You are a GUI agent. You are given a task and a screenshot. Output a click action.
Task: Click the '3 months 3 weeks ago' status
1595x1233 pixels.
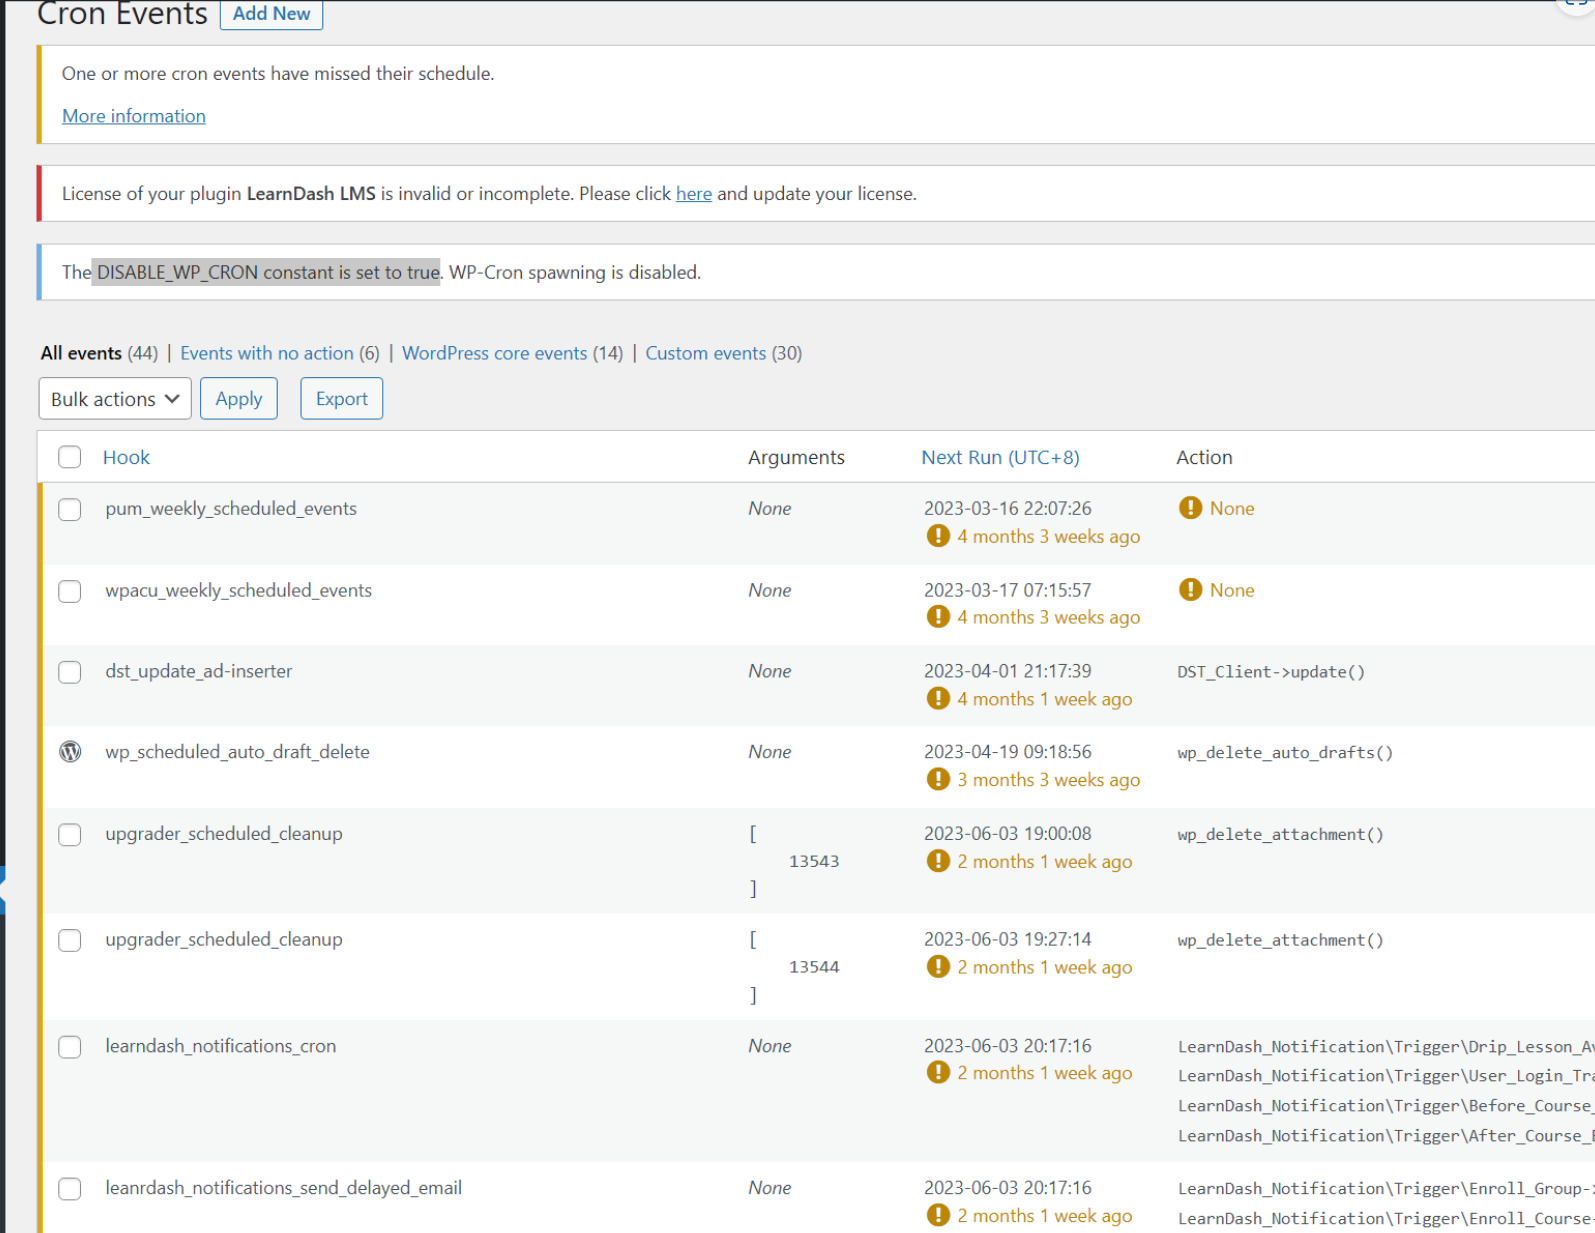[x=1048, y=780]
